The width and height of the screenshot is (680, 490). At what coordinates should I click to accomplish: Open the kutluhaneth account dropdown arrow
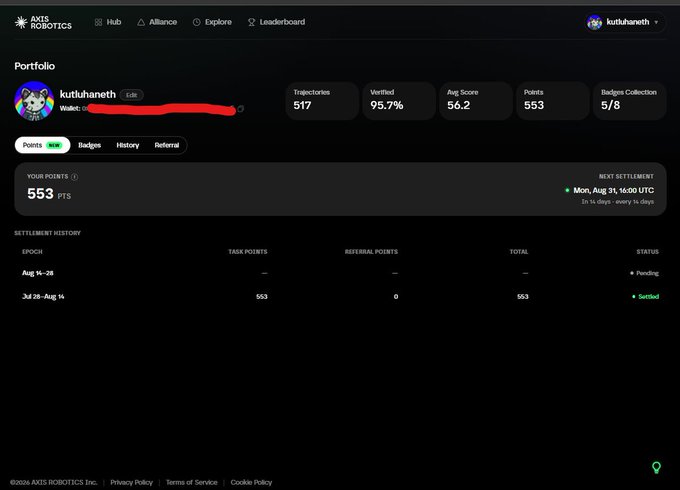pyautogui.click(x=656, y=22)
